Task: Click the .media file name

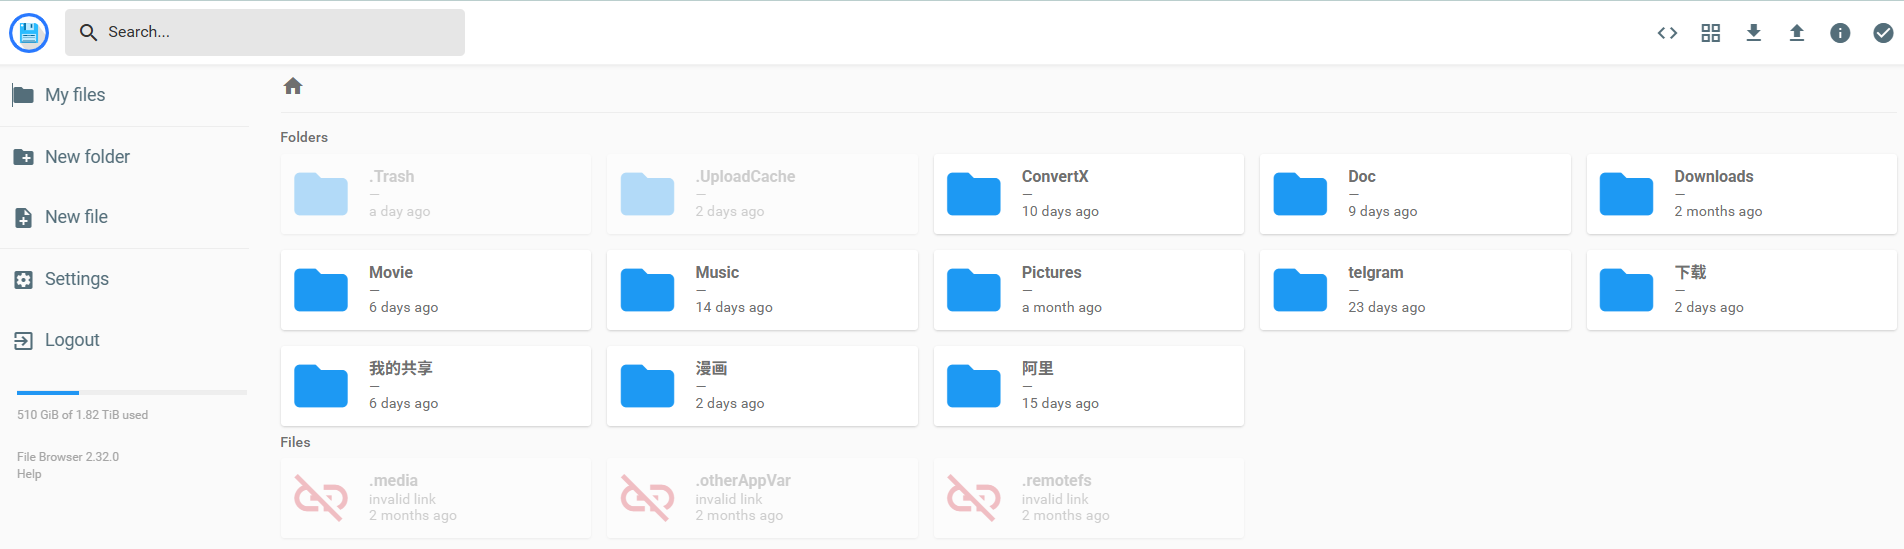Action: coord(393,480)
